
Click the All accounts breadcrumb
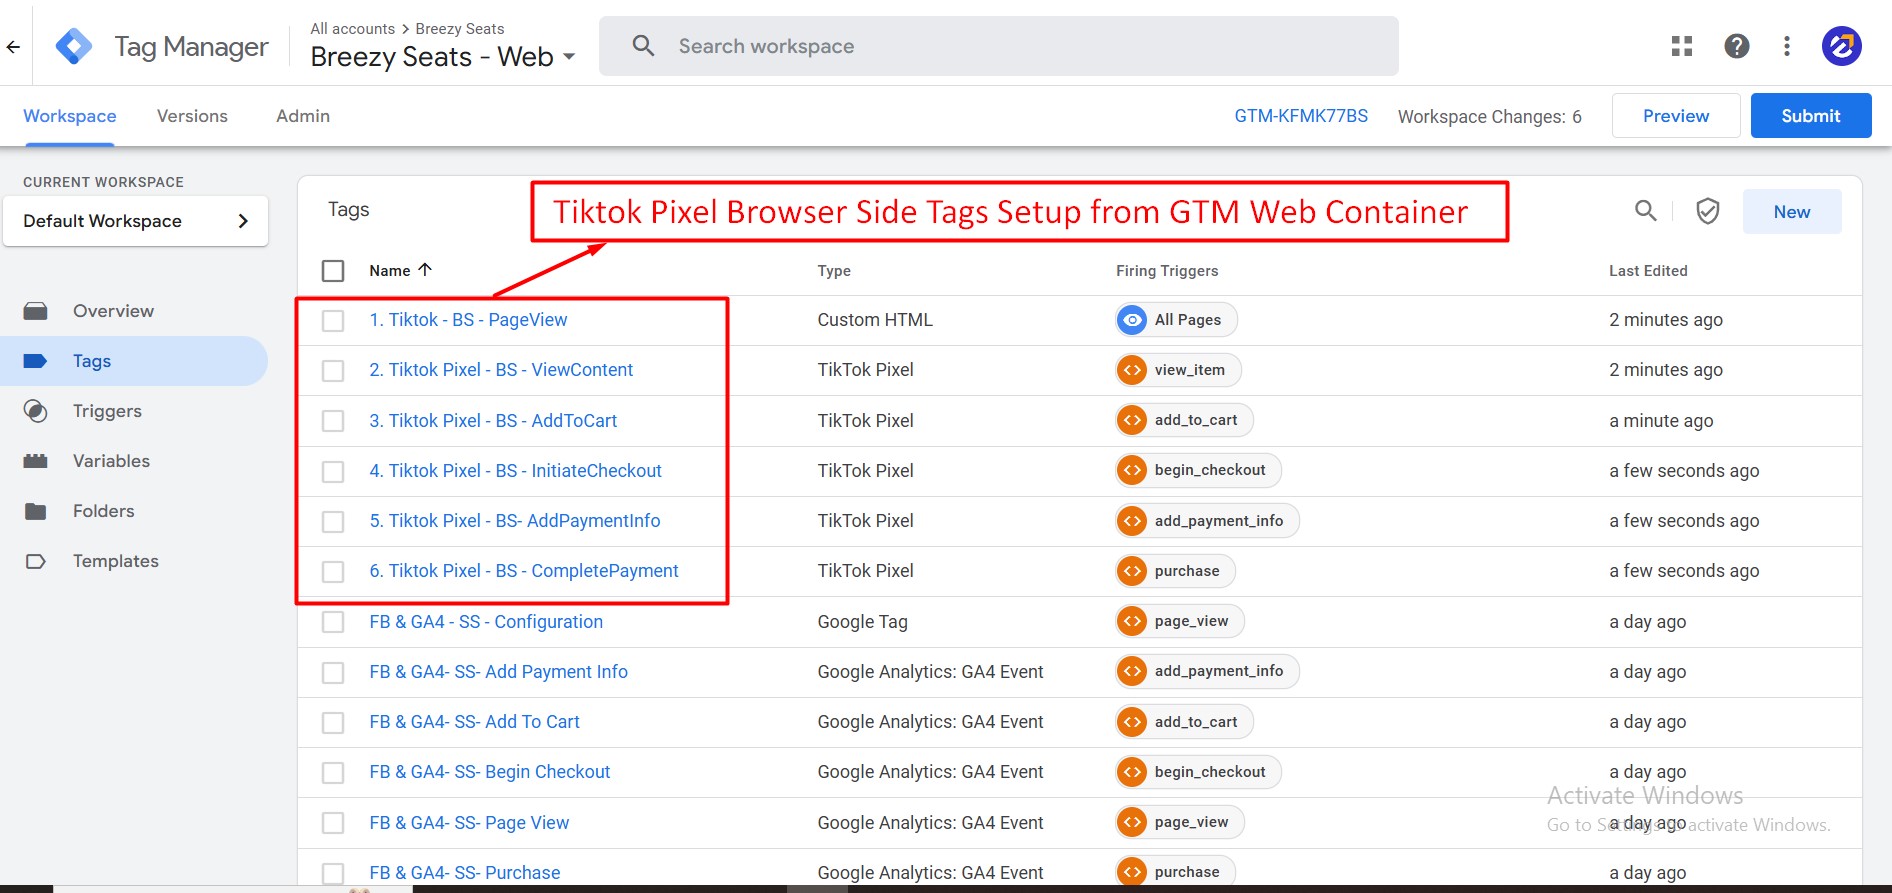point(352,29)
